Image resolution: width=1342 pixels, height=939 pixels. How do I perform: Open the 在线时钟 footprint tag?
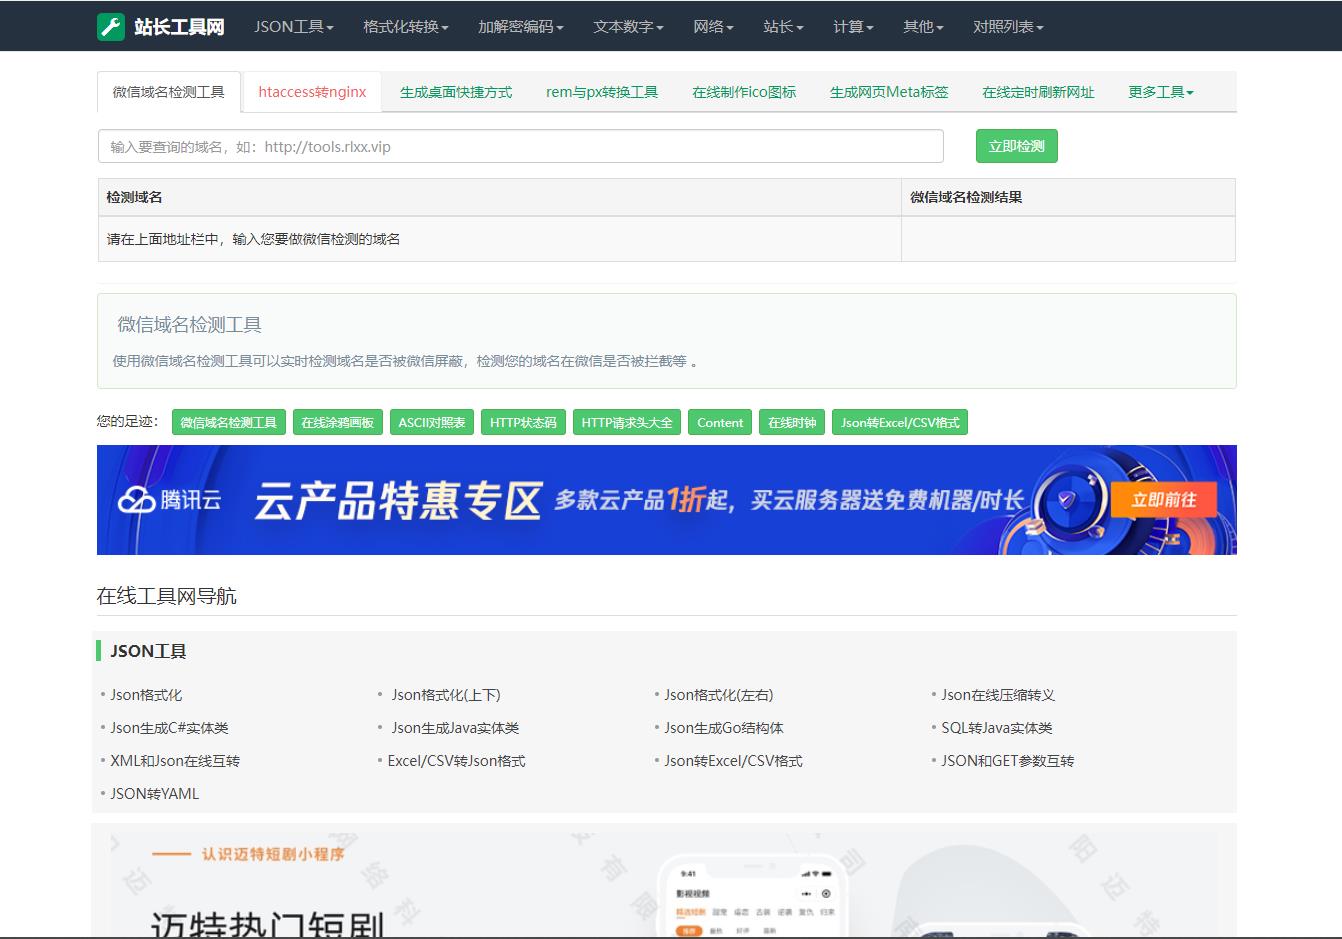(792, 422)
